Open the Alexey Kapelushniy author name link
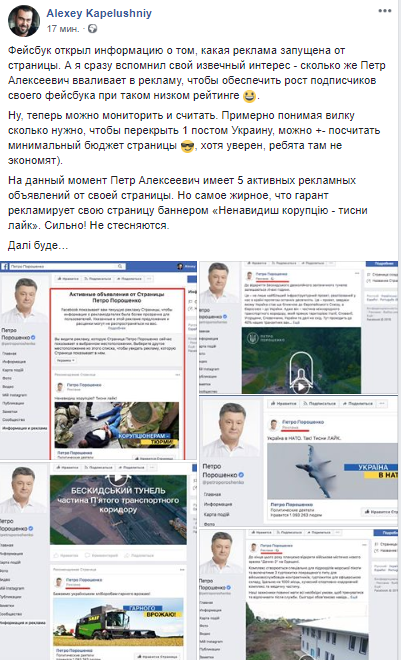 (x=99, y=13)
